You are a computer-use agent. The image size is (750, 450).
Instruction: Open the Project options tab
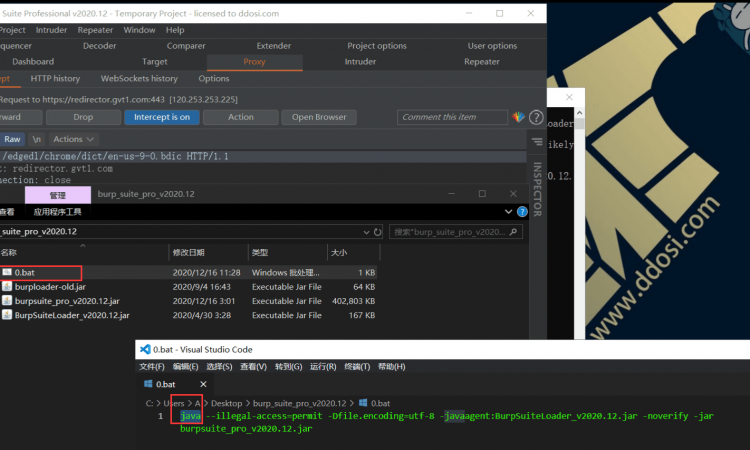(x=377, y=46)
